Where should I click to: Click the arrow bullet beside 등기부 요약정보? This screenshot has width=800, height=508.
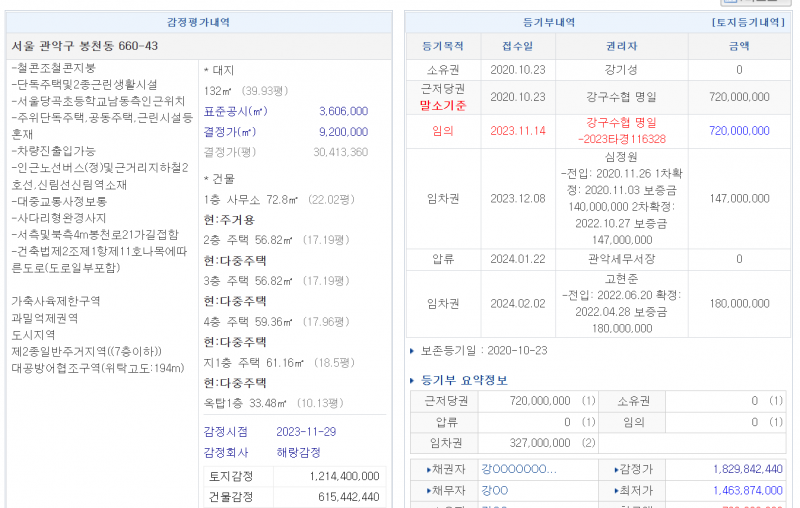(x=414, y=380)
